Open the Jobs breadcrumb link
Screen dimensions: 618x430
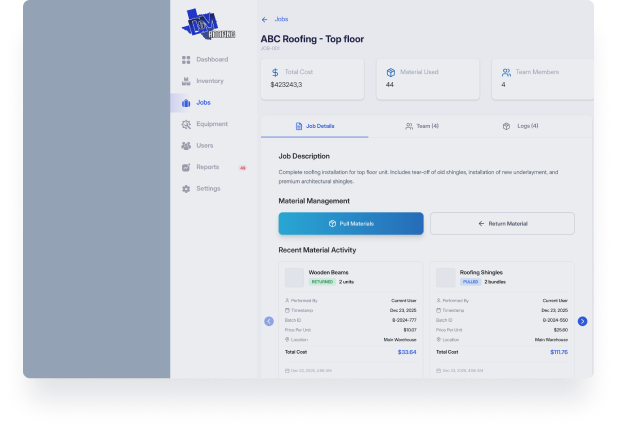click(x=282, y=19)
